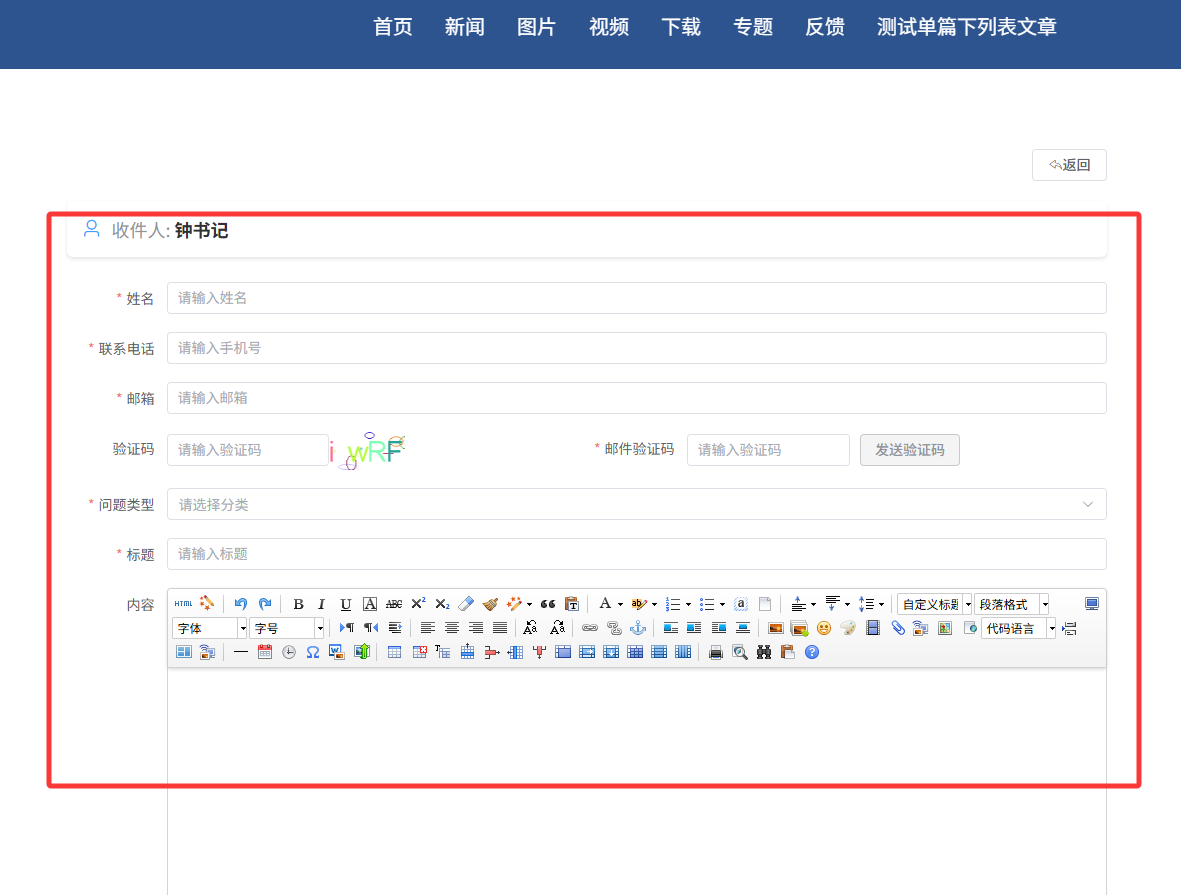
Task: Click the emoticon smiley icon
Action: click(824, 628)
